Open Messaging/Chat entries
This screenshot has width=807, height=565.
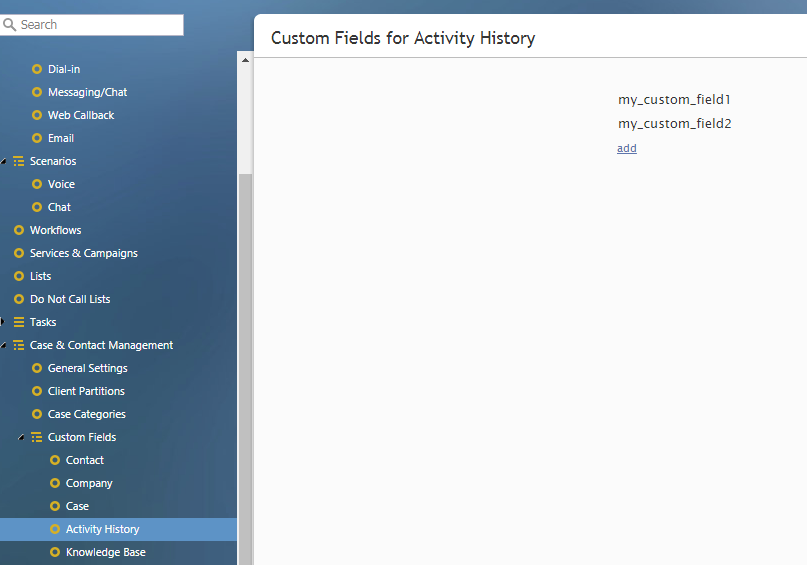coord(87,92)
